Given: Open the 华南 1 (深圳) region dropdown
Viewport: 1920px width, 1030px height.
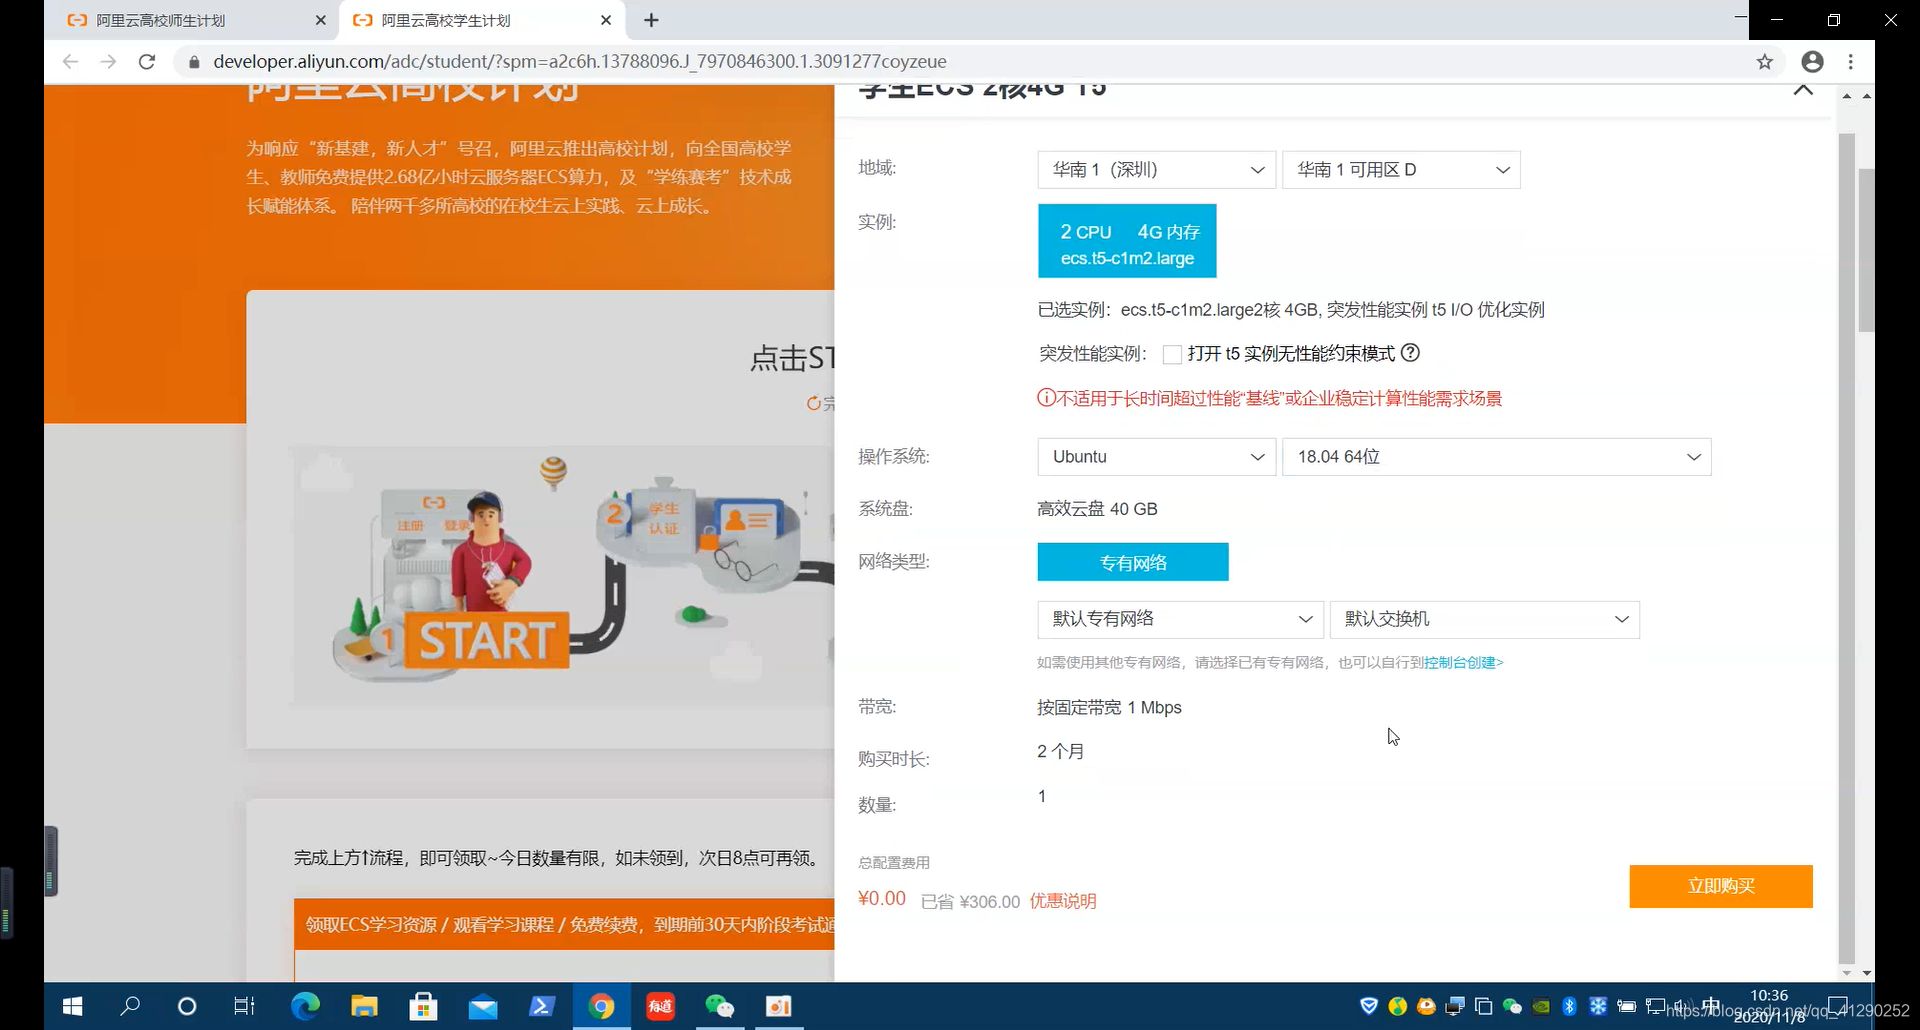Looking at the screenshot, I should coord(1157,170).
